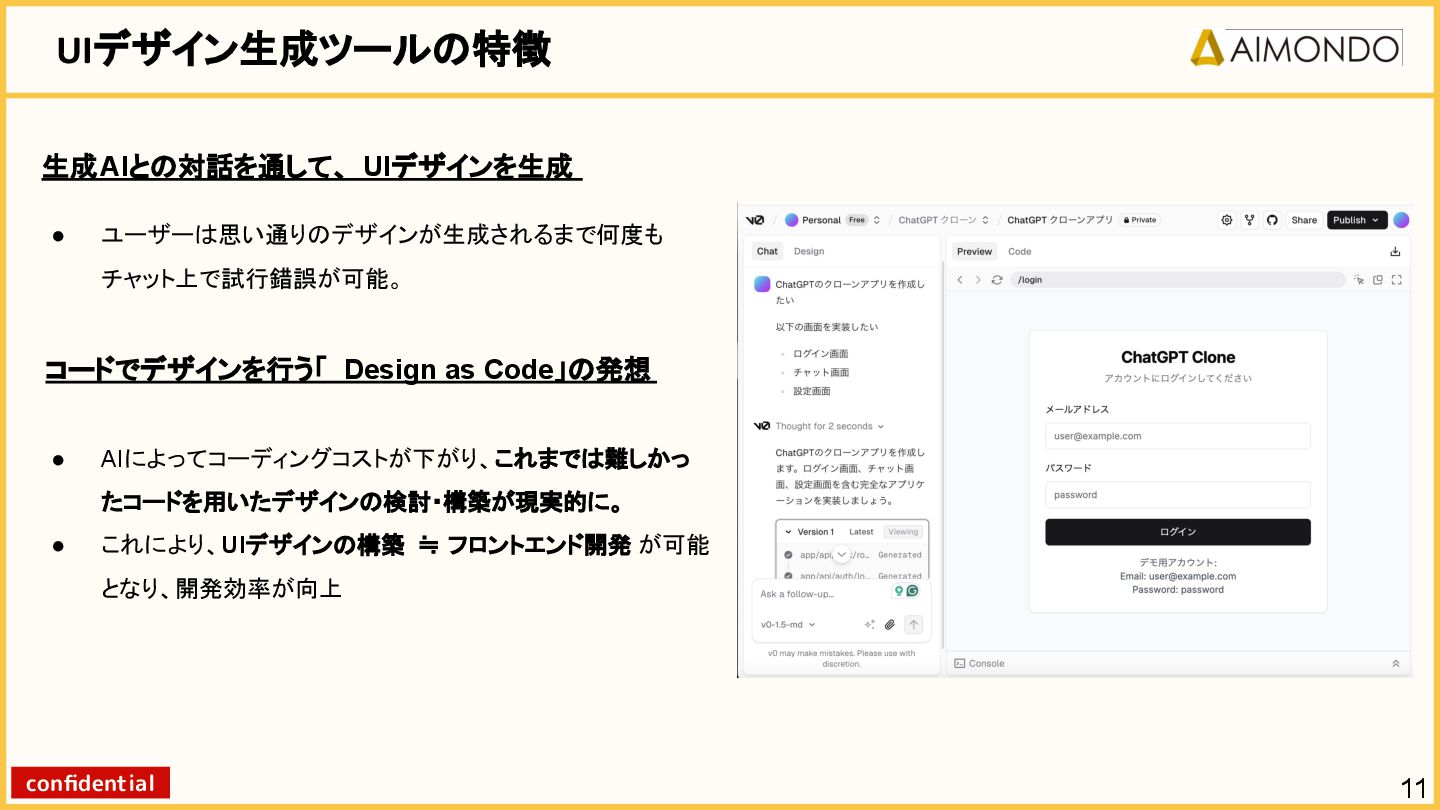Go back in the preview browser

[960, 280]
